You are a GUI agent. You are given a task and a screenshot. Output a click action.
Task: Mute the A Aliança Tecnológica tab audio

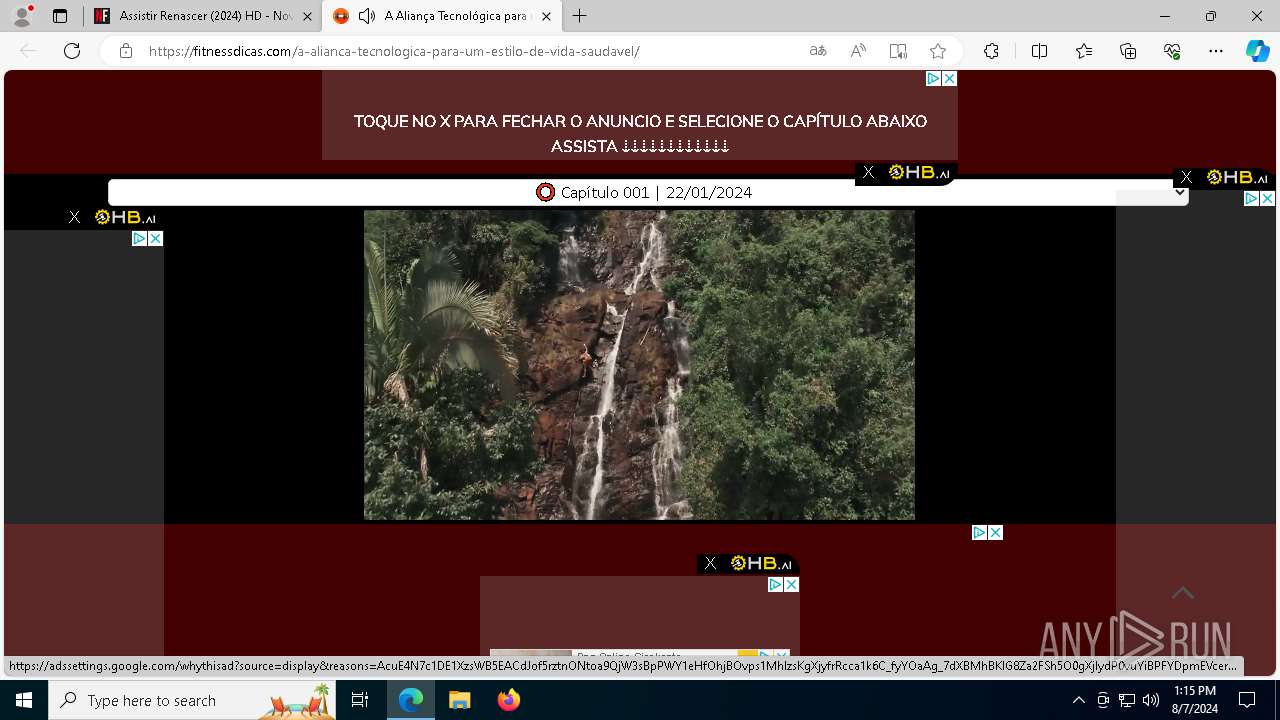tap(367, 16)
